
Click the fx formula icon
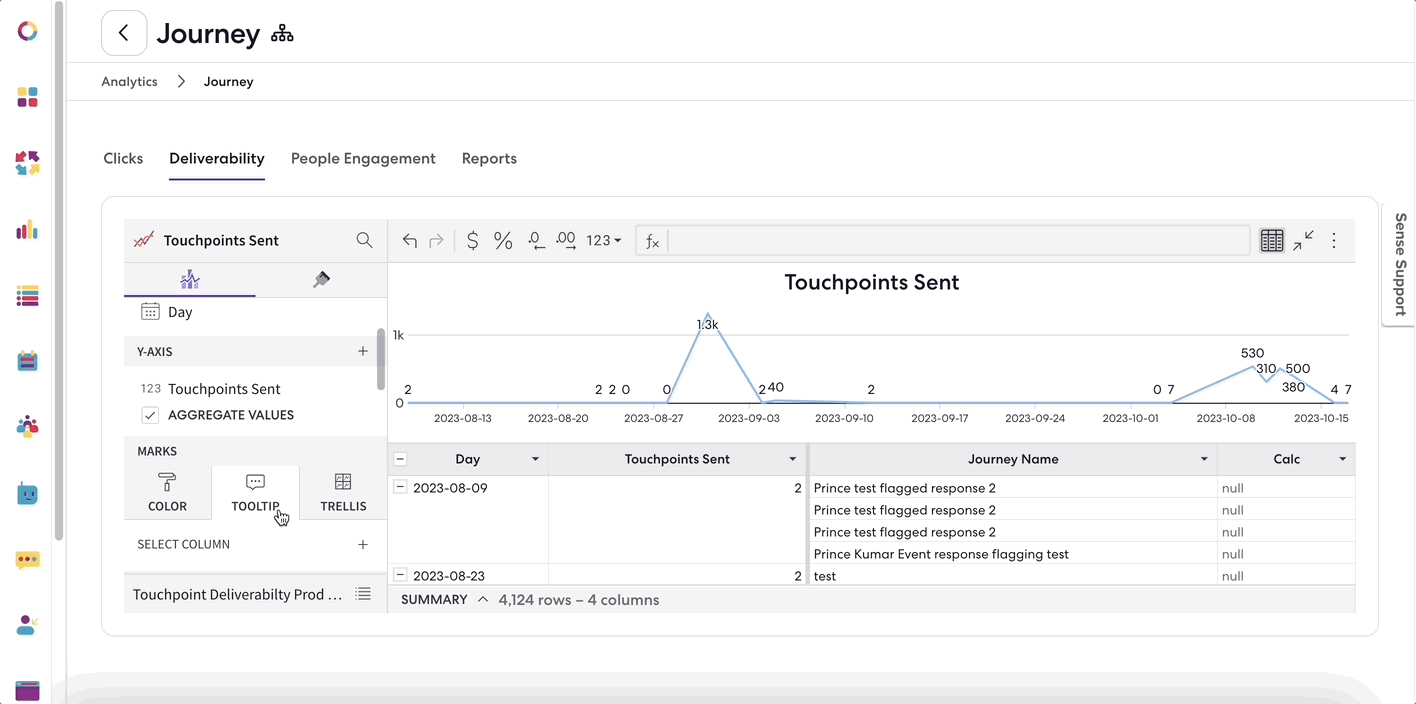(652, 241)
